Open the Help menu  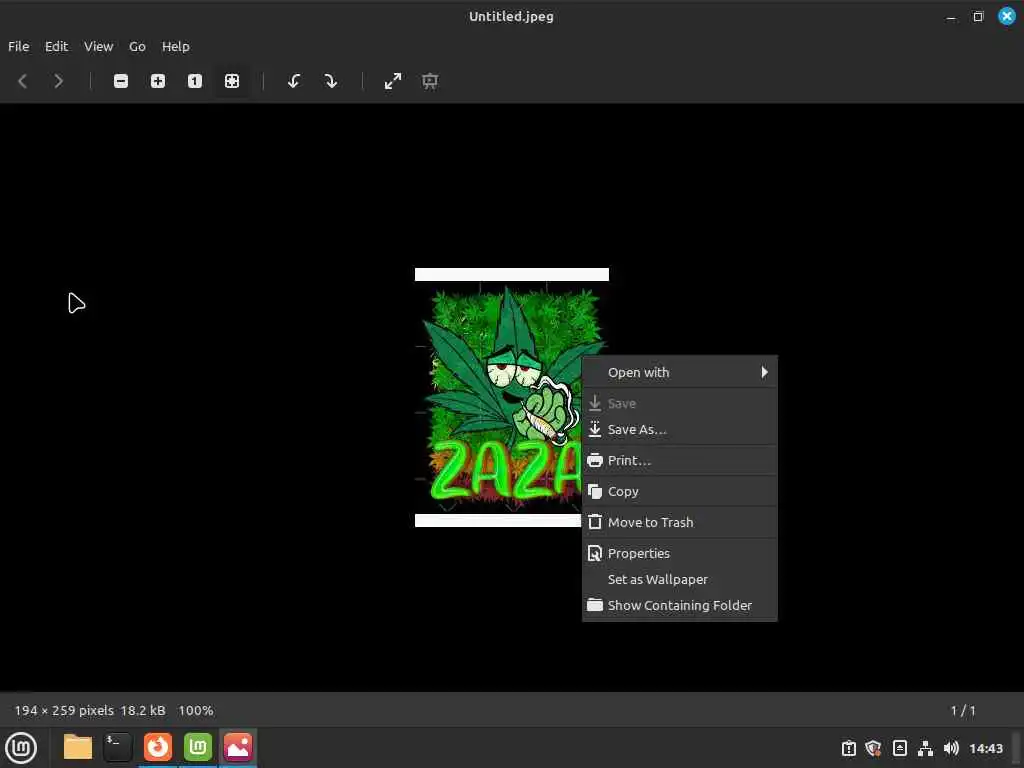point(176,46)
